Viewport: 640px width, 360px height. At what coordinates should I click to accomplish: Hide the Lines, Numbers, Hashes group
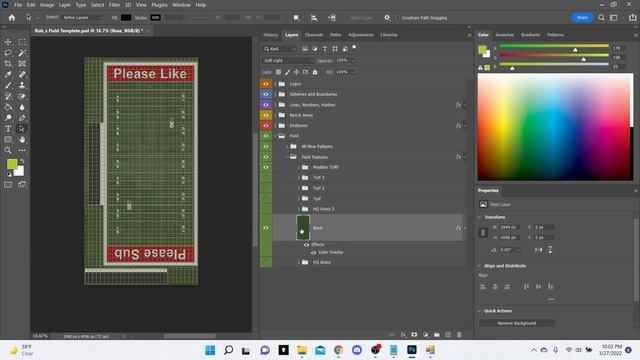[266, 105]
